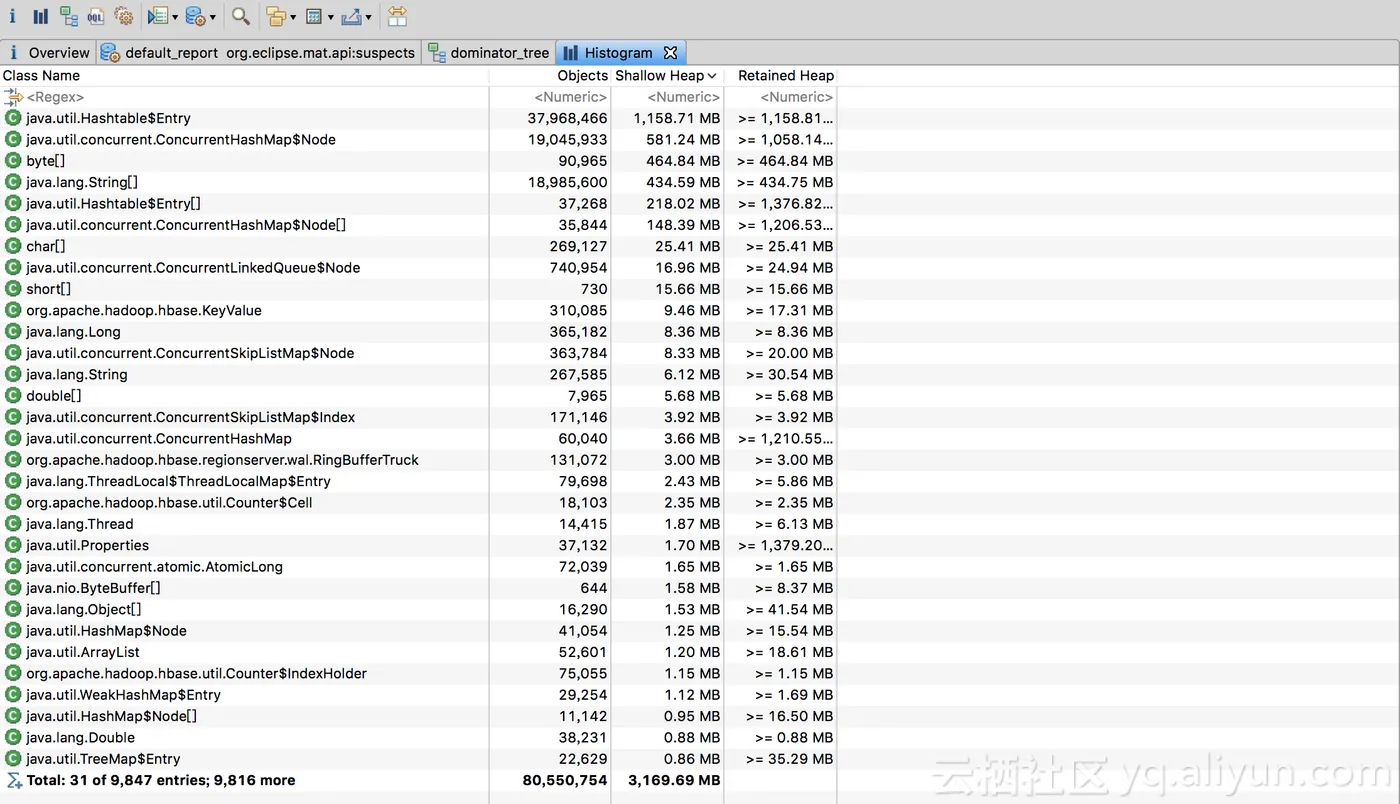
Task: Click the calculate retained size calculator icon
Action: 314,16
